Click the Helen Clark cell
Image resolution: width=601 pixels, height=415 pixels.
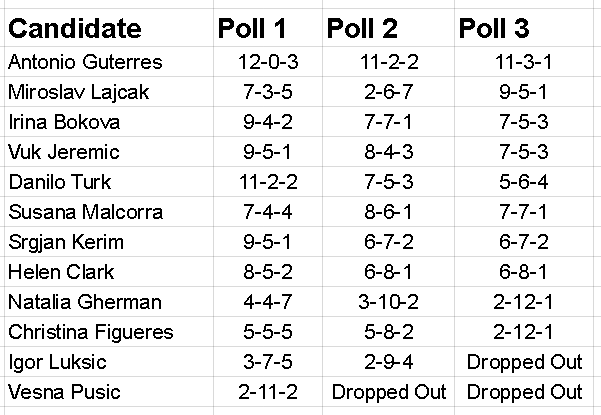61,272
